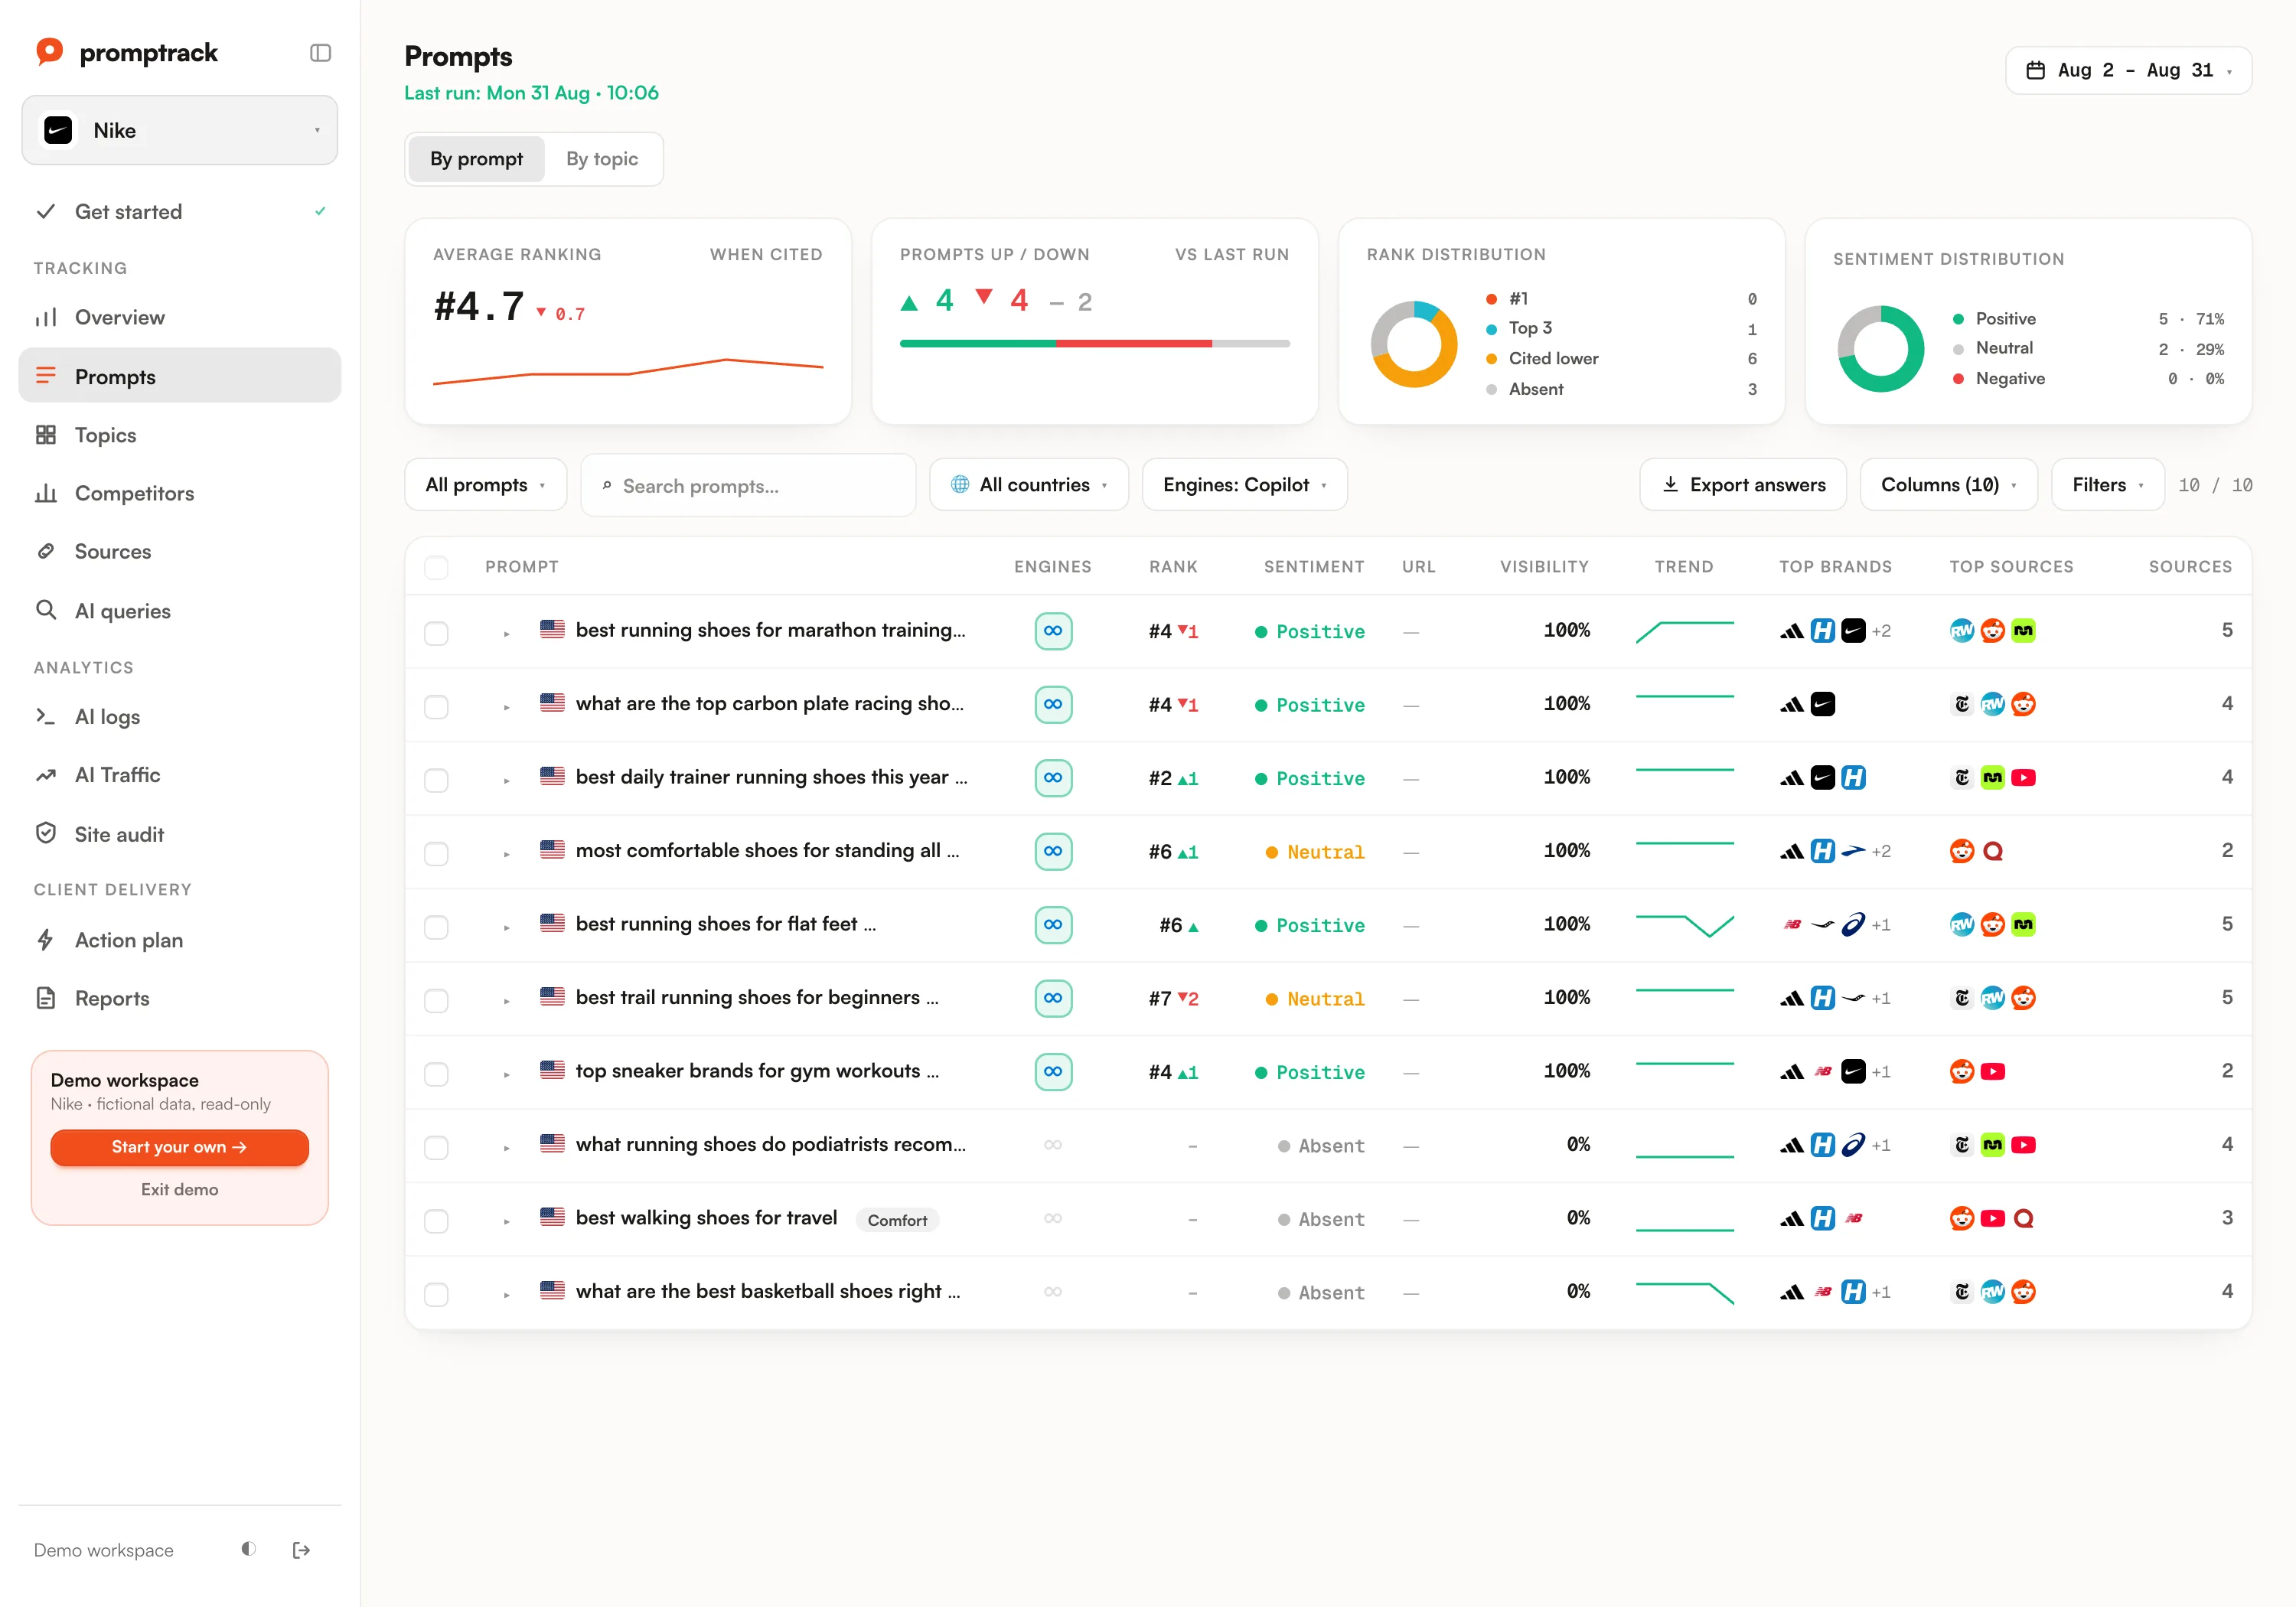Open the Site audit shield icon
Viewport: 2296px width, 1607px height.
pyautogui.click(x=46, y=833)
